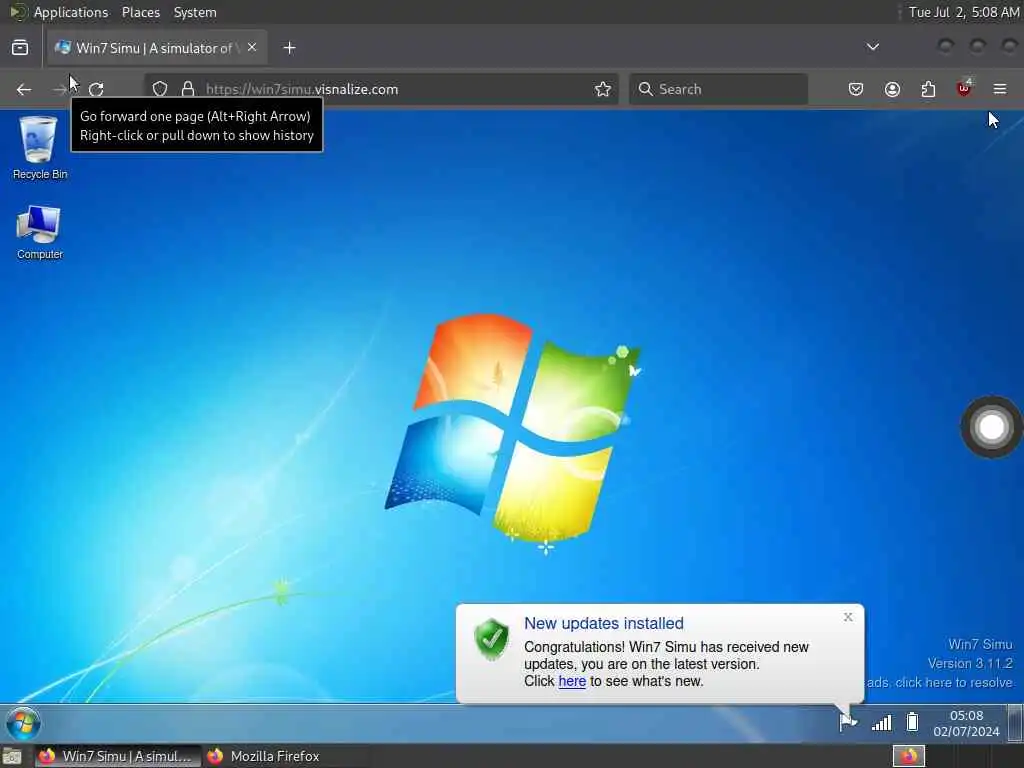Click the 'ads, click here to resolve' text
The width and height of the screenshot is (1024, 768).
click(940, 682)
